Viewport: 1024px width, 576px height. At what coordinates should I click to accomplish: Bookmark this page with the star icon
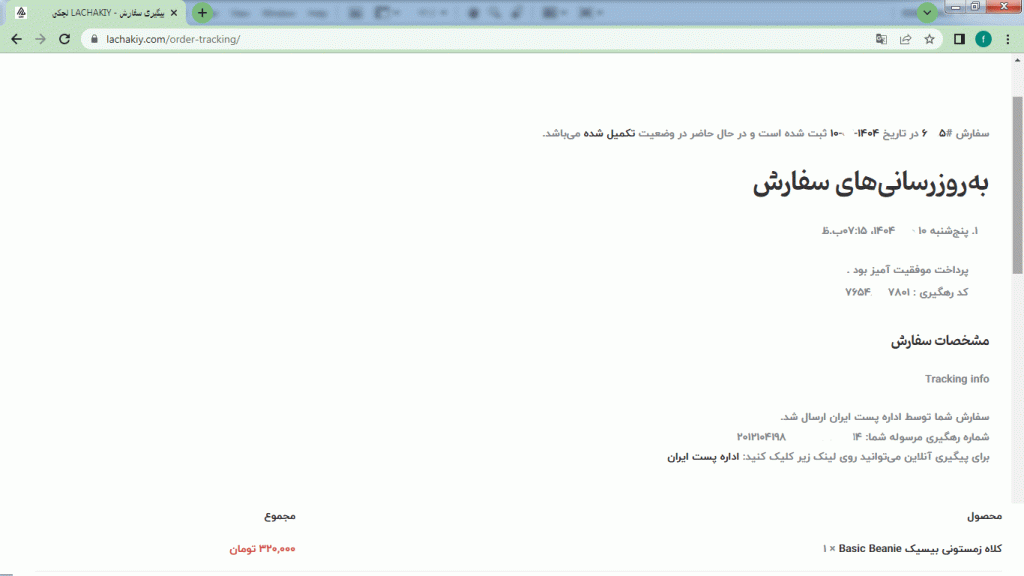(x=929, y=39)
